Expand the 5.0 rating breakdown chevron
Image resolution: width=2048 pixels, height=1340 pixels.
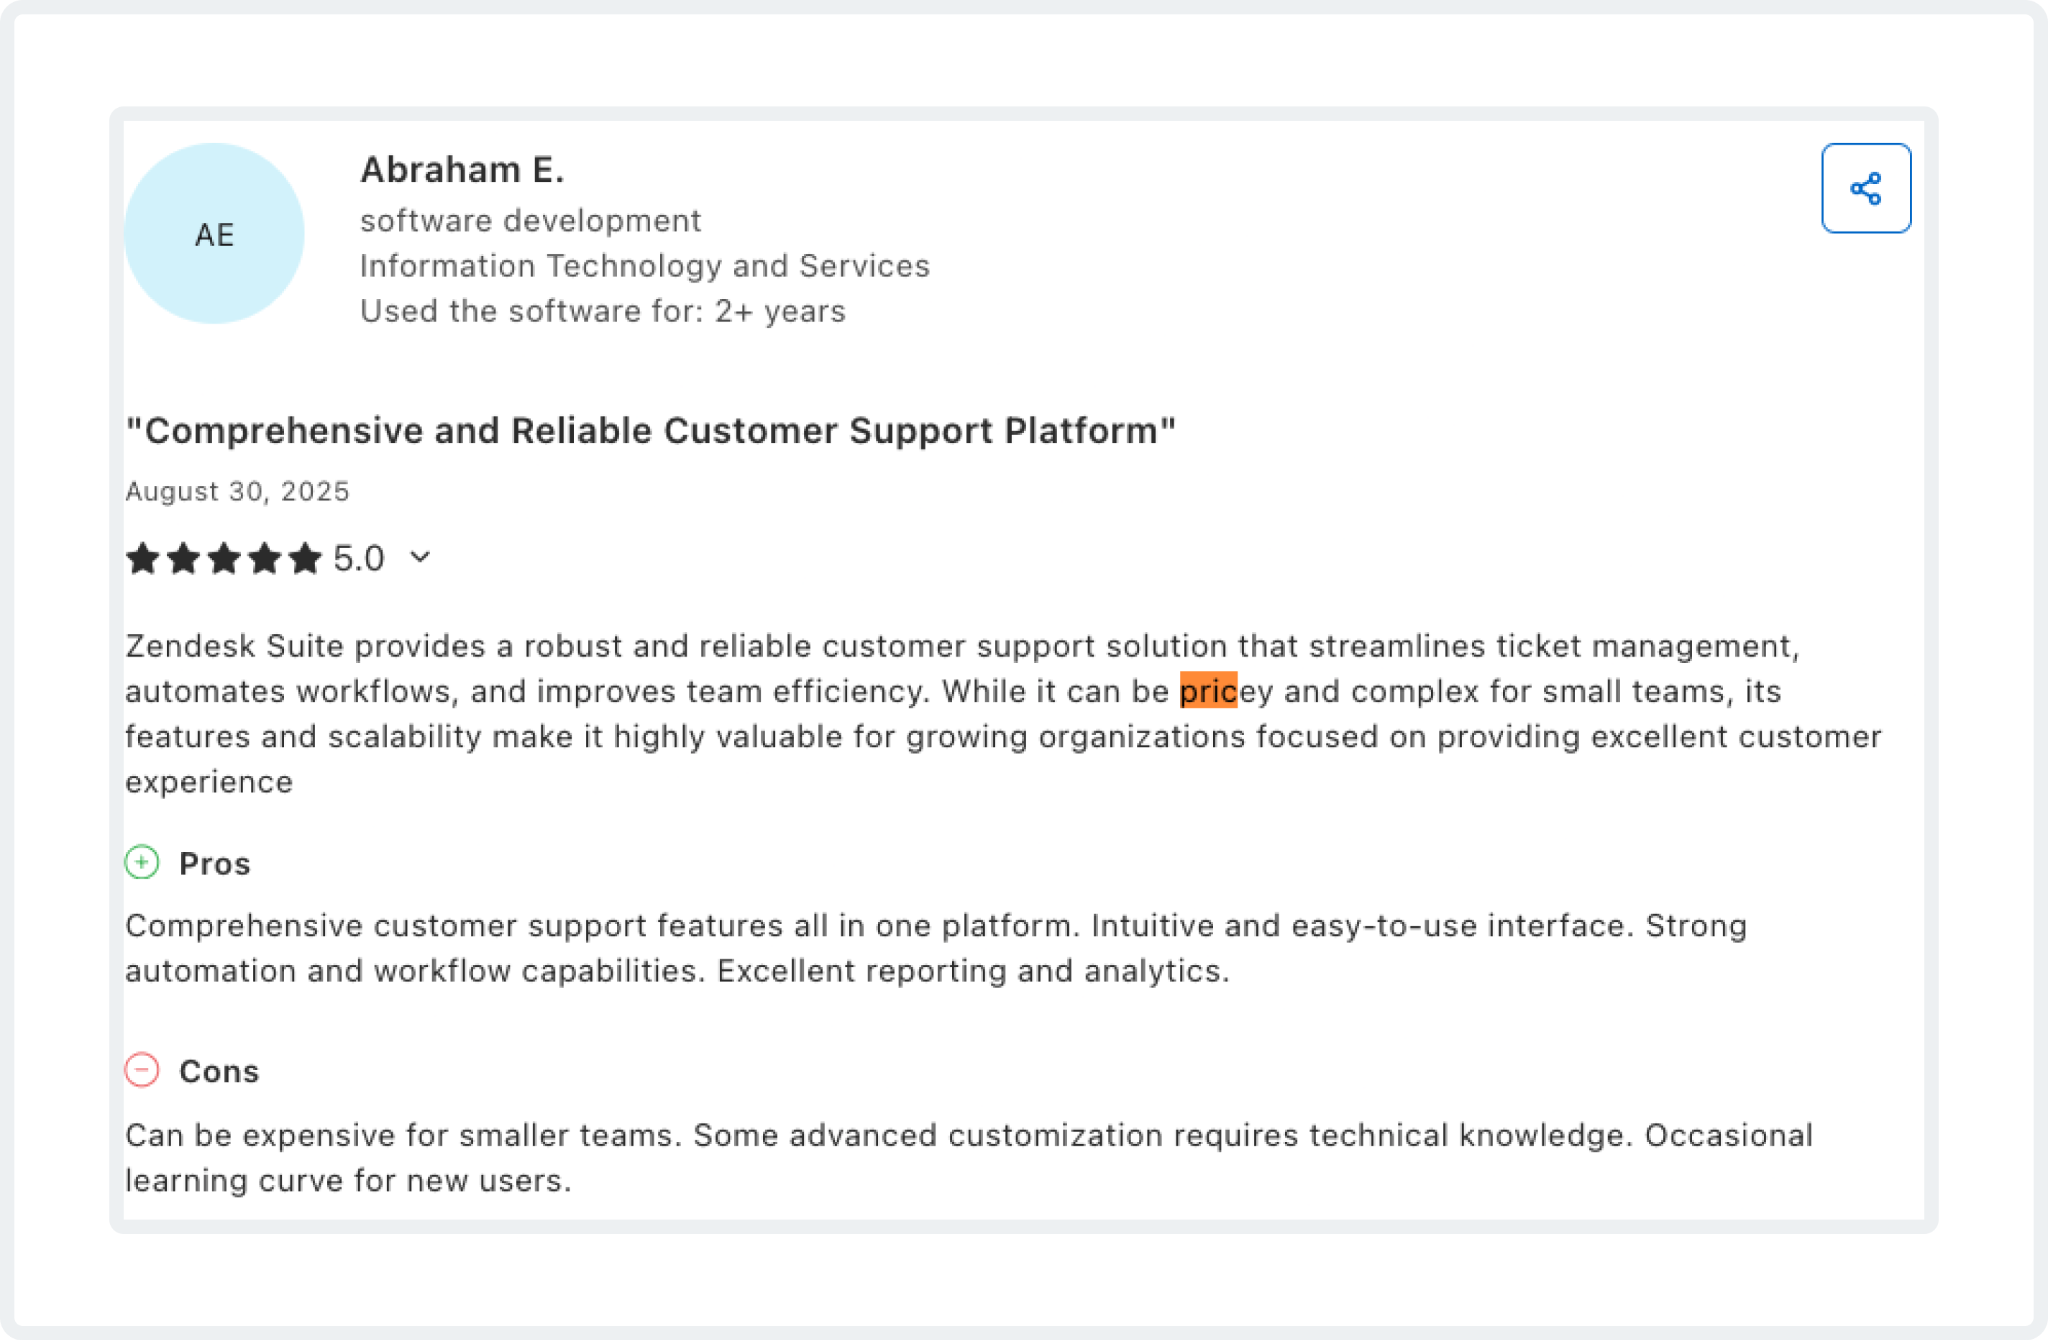pos(420,557)
